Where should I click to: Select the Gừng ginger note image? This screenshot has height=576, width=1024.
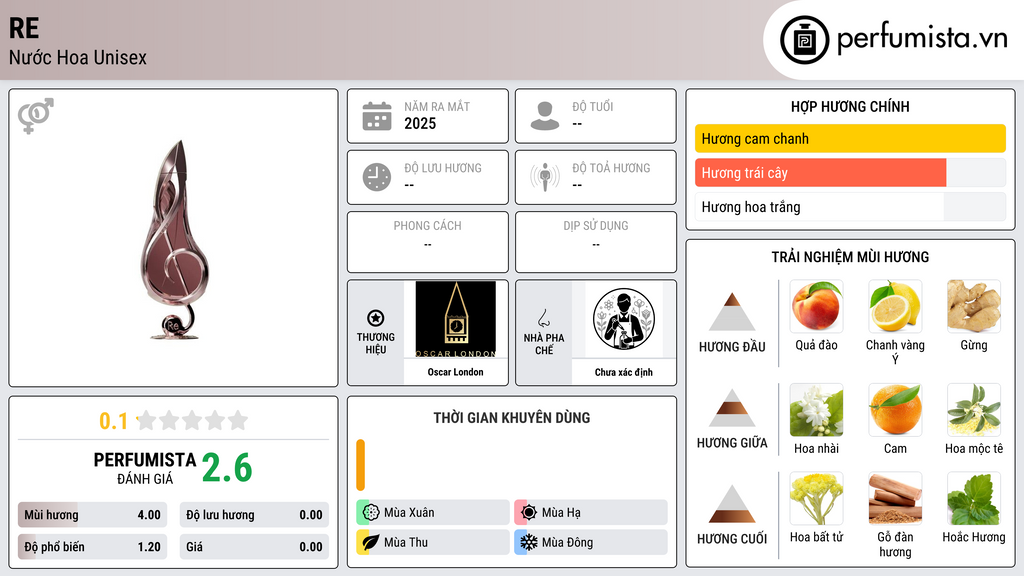pos(974,306)
